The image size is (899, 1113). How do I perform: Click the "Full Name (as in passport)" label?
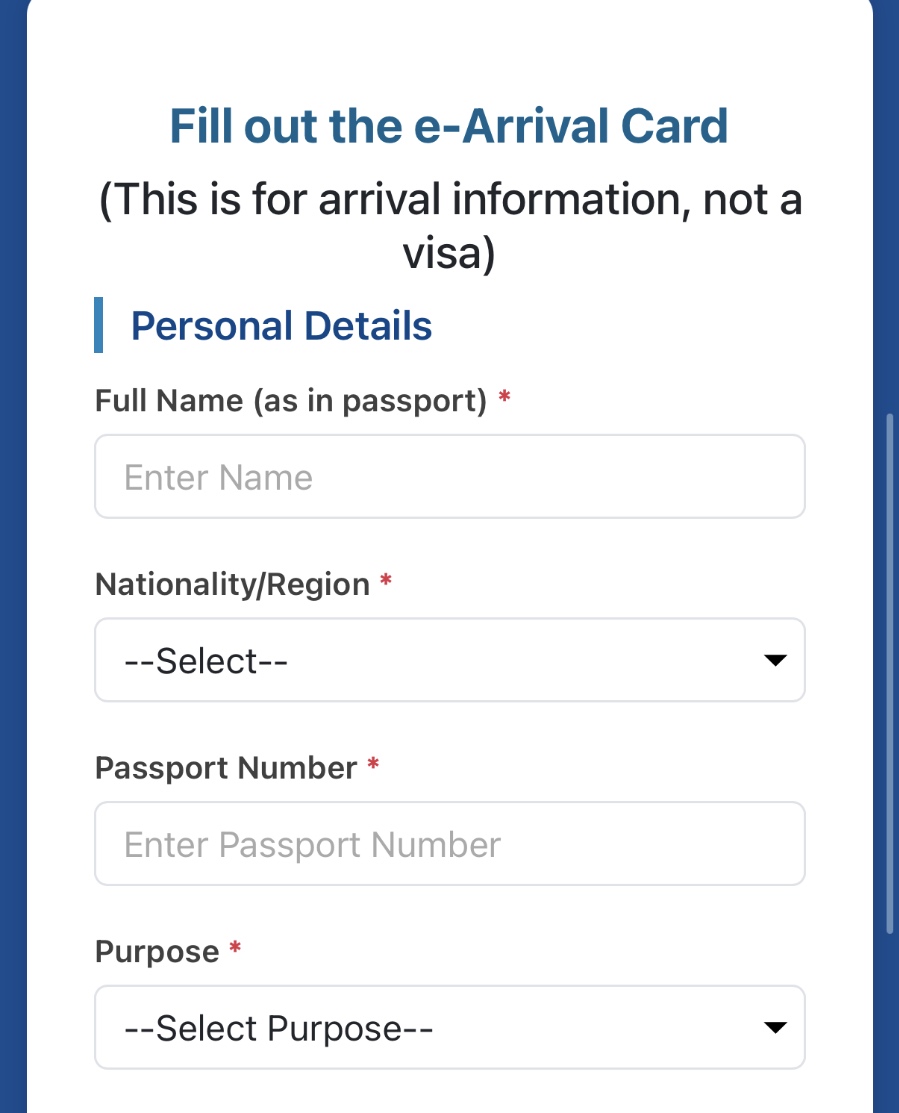(x=290, y=401)
